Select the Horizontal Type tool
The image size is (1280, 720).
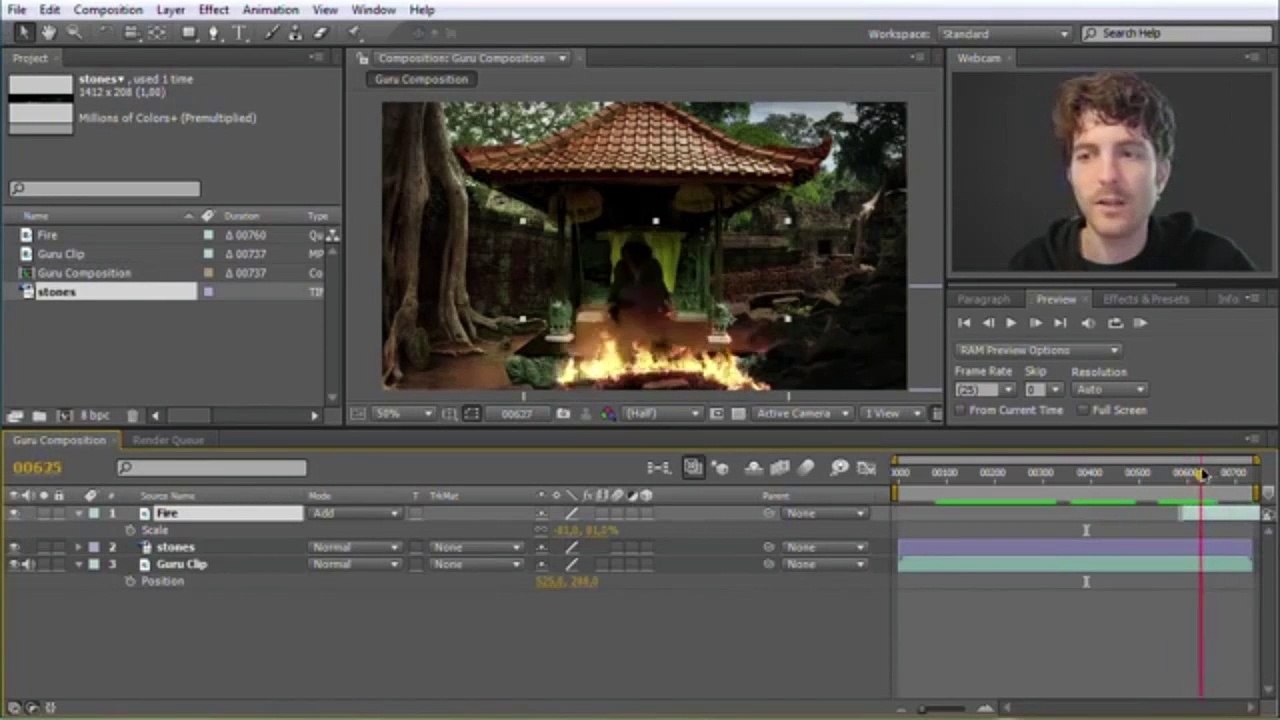[240, 33]
